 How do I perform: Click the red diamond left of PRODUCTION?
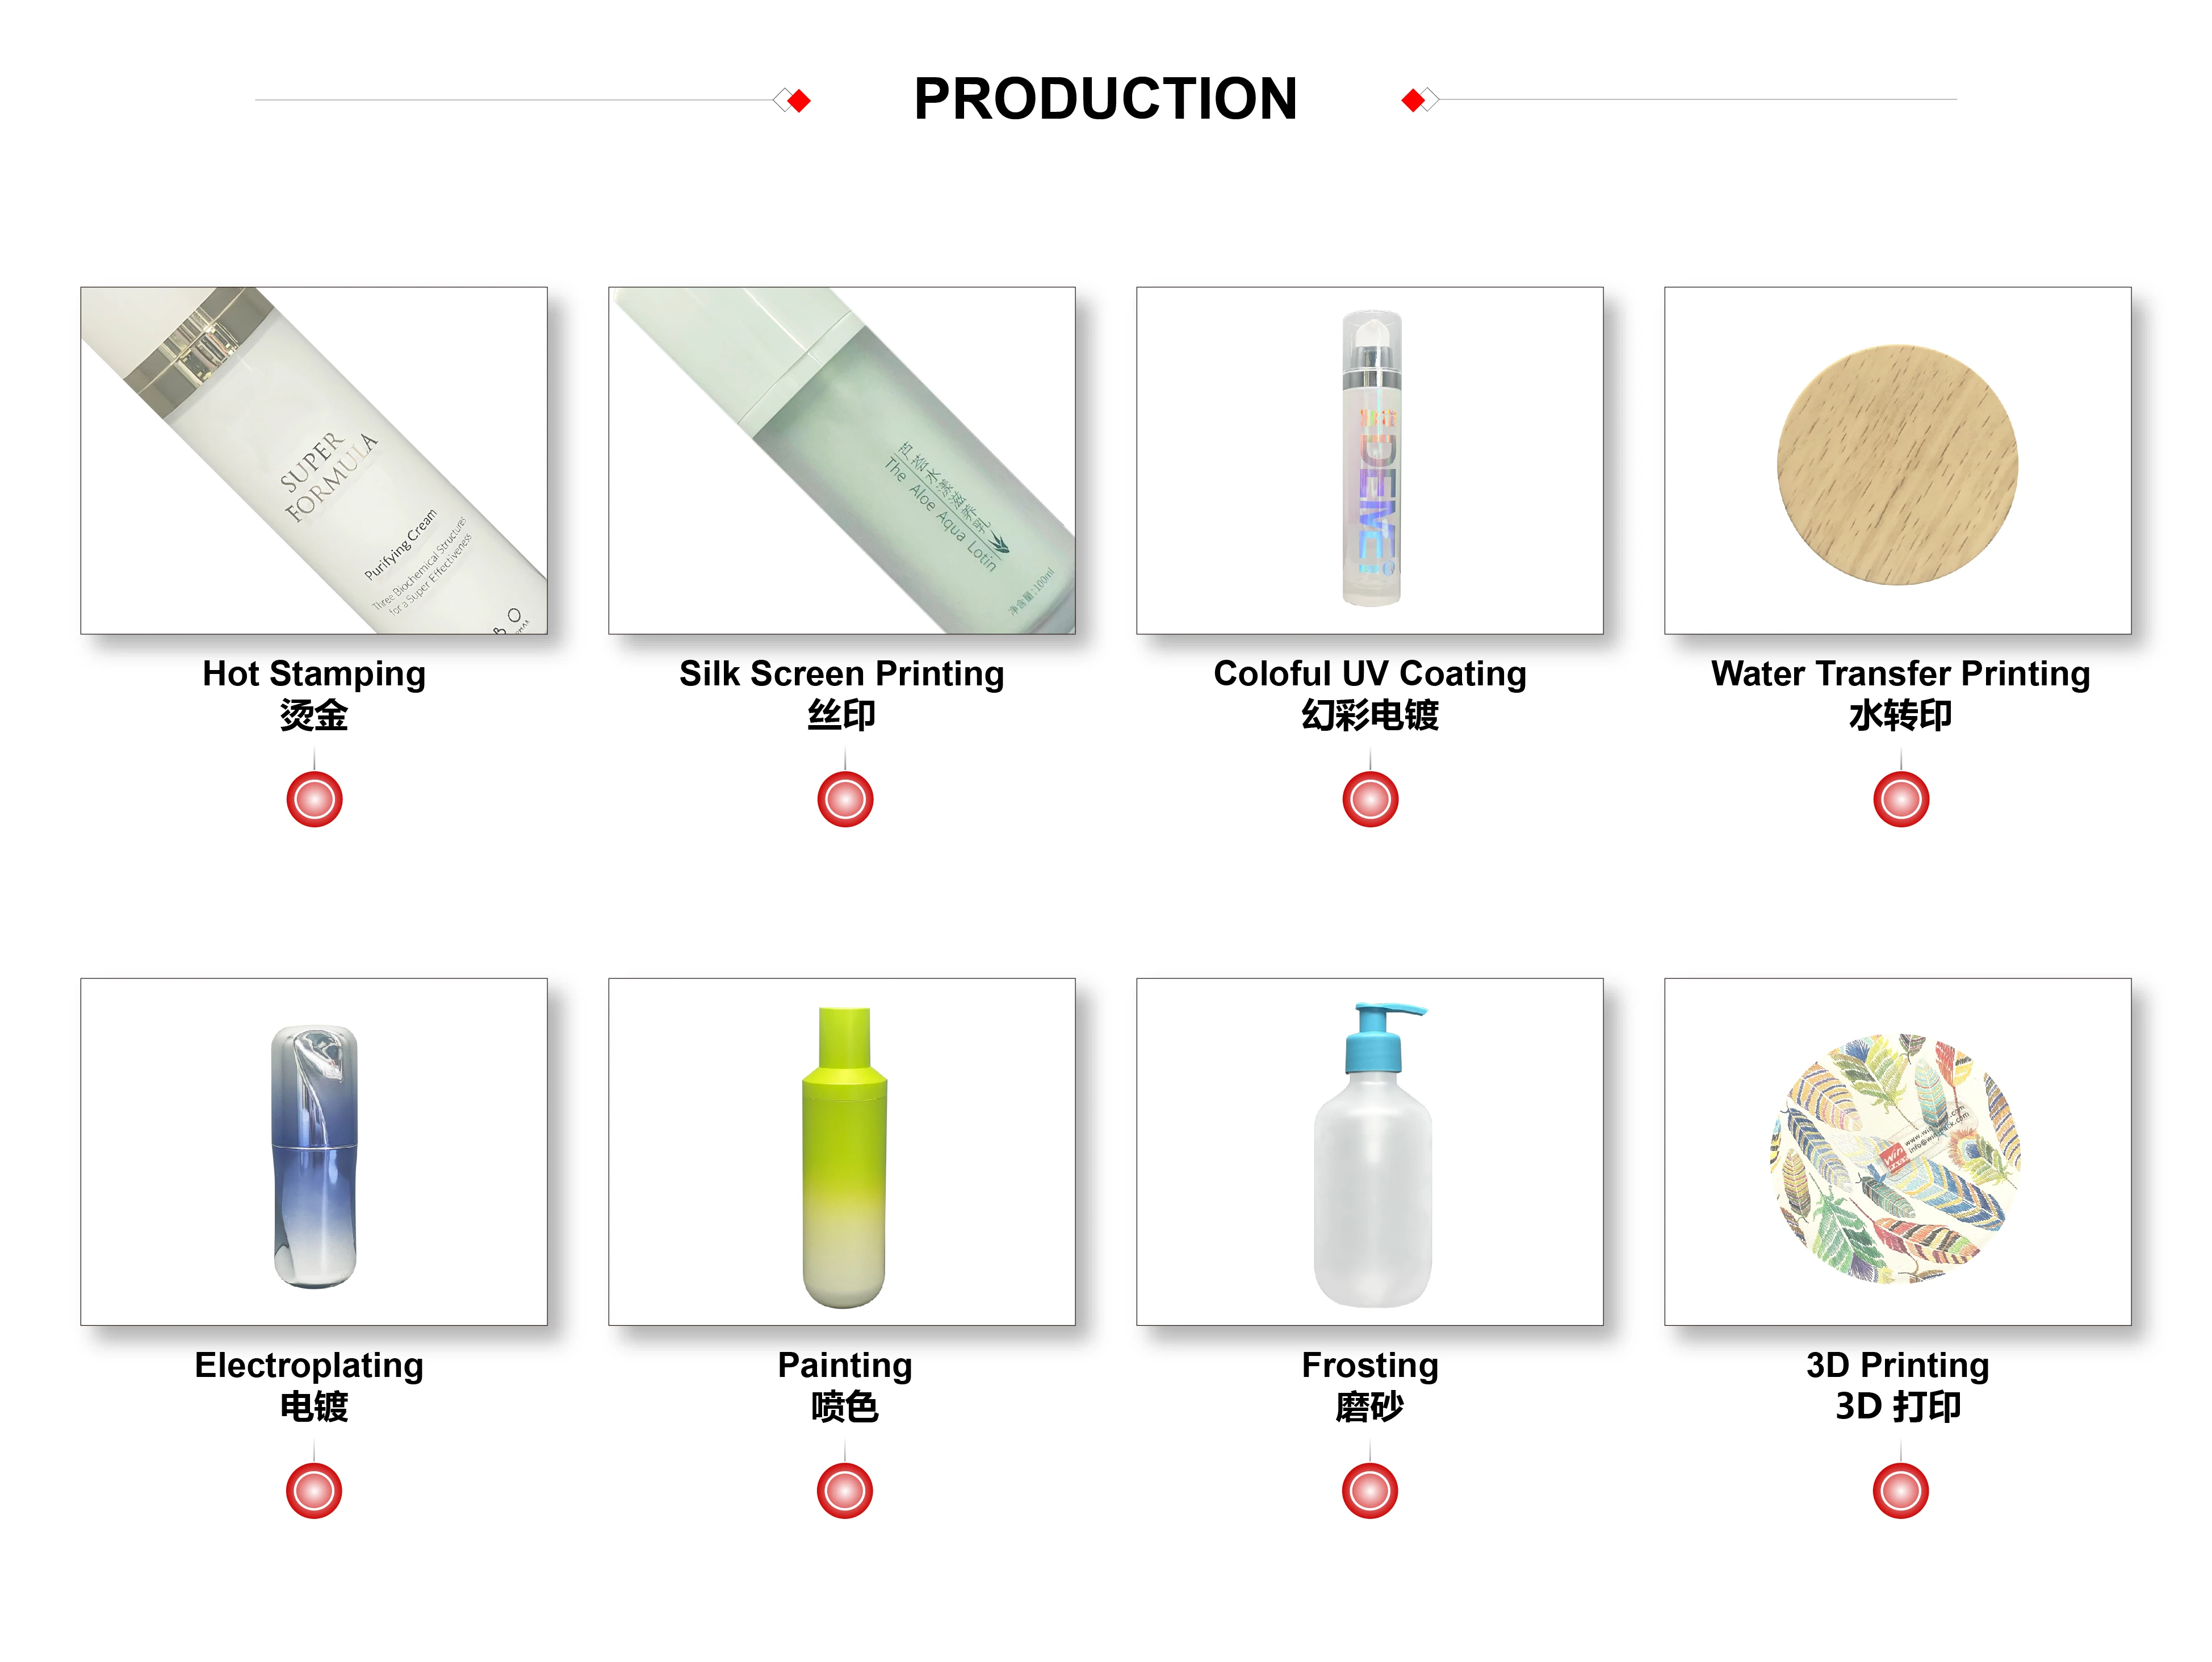click(798, 100)
